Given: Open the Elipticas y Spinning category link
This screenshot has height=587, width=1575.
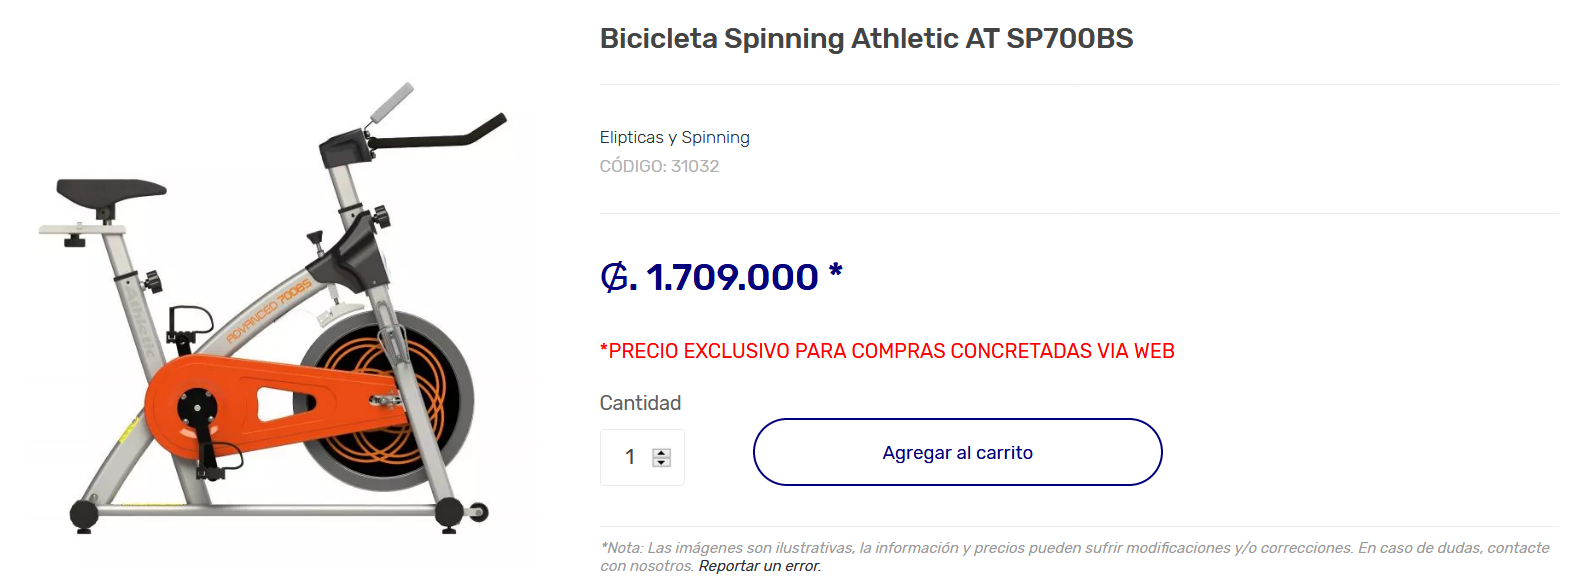Looking at the screenshot, I should tap(674, 137).
